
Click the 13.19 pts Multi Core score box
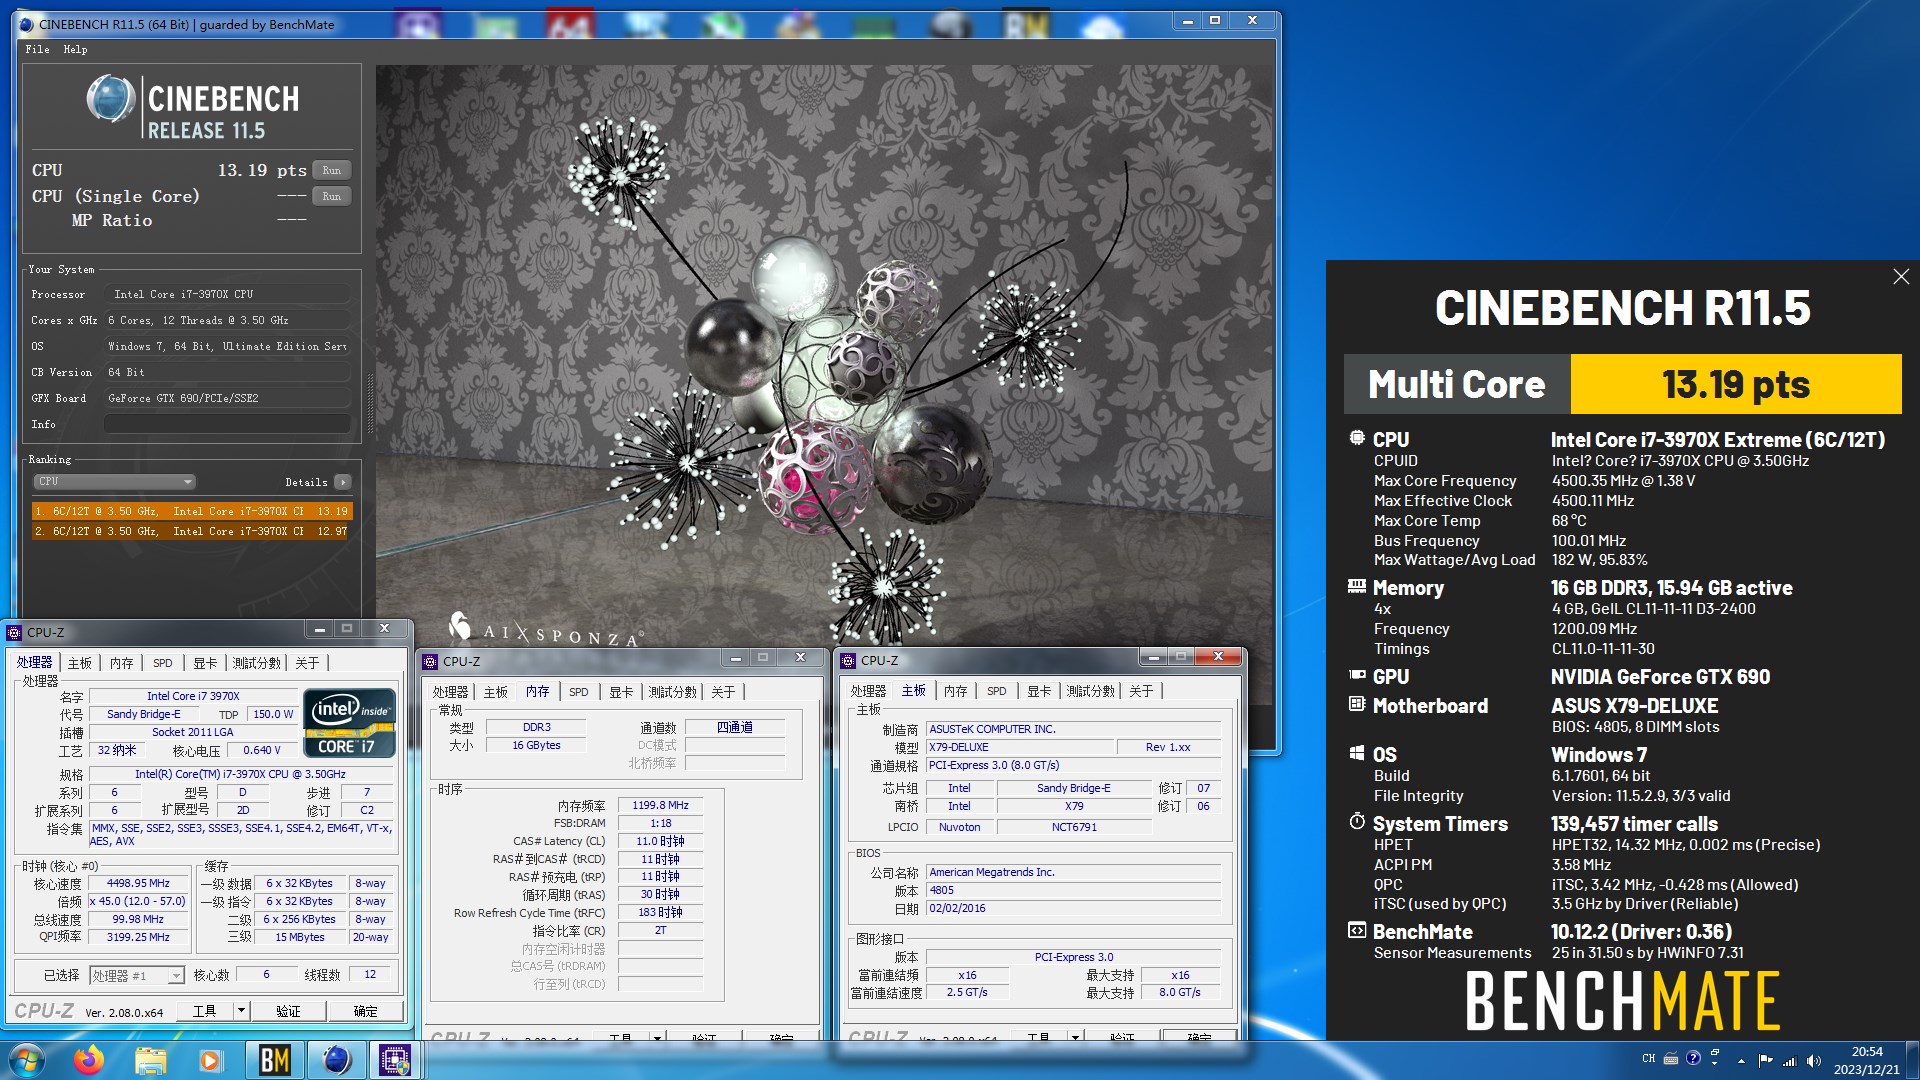point(1735,384)
